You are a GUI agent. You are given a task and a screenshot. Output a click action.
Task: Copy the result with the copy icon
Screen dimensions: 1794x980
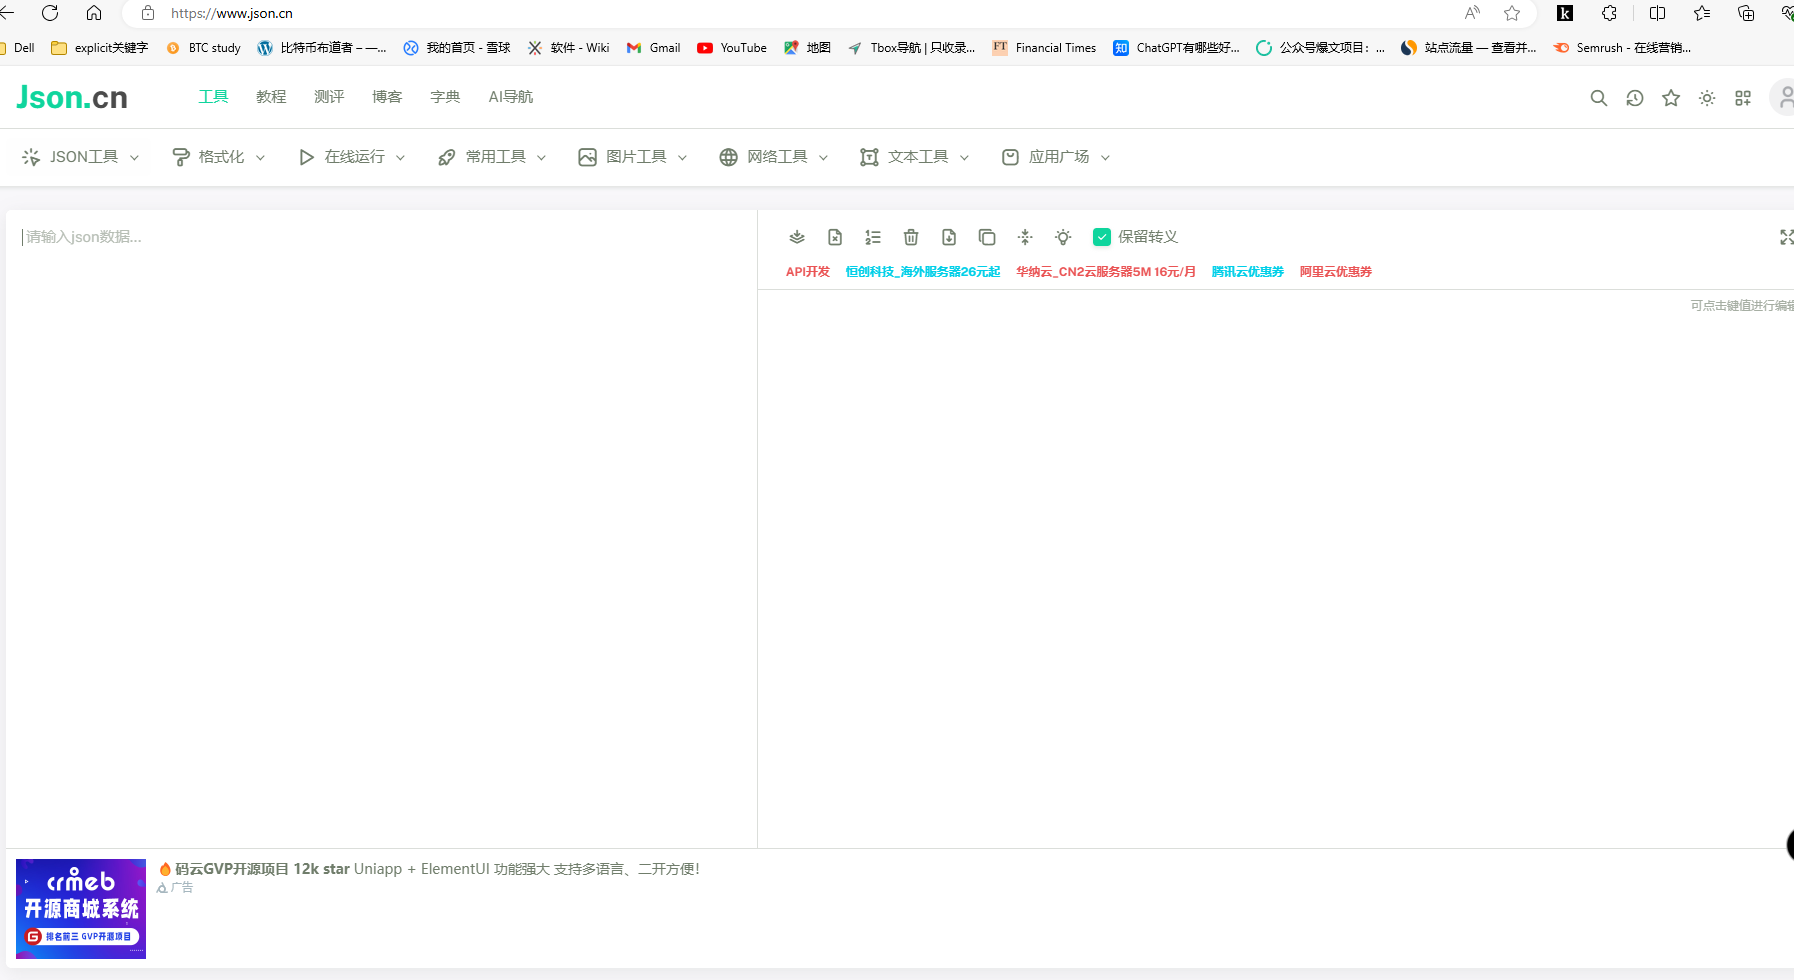pos(987,237)
